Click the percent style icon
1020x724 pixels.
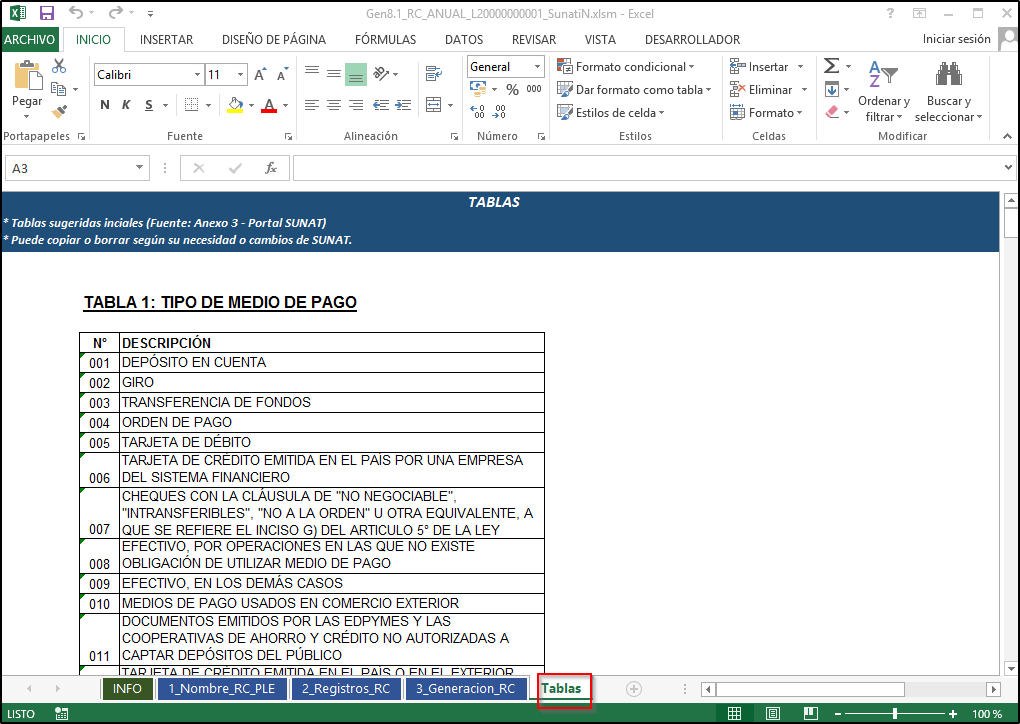coord(512,89)
